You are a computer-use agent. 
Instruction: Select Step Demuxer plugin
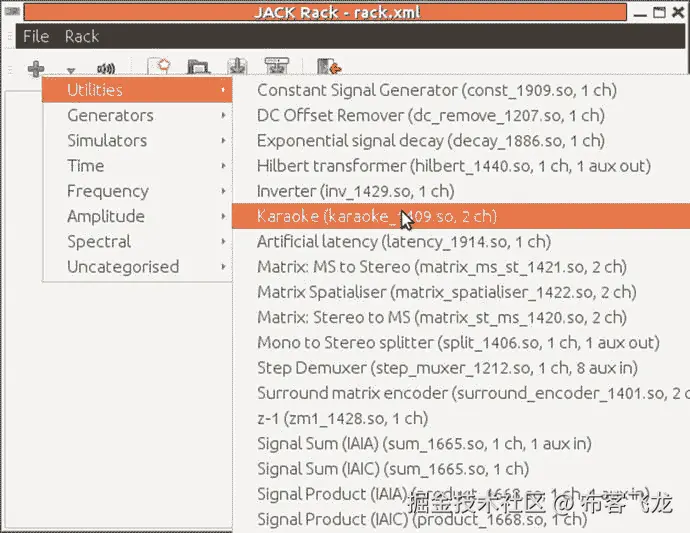pyautogui.click(x=461, y=368)
